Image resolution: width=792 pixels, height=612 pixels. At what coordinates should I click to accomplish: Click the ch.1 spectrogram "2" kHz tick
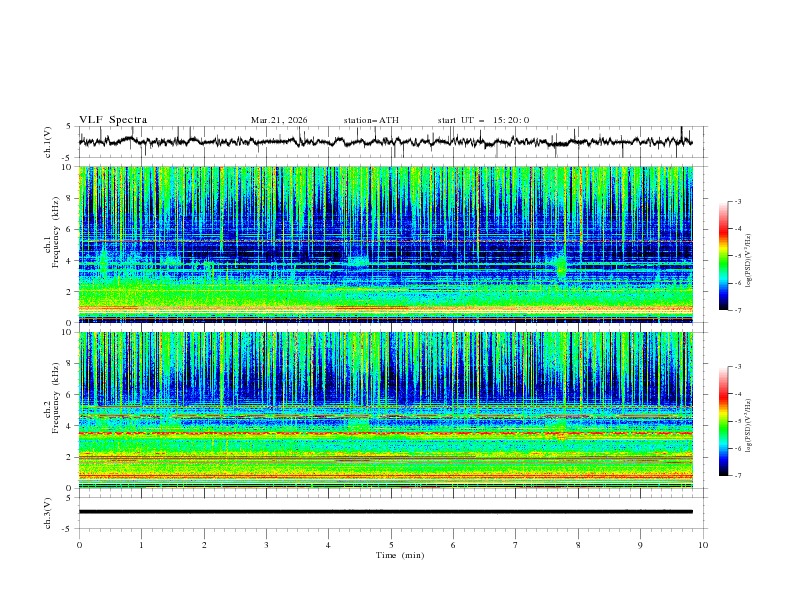click(70, 291)
